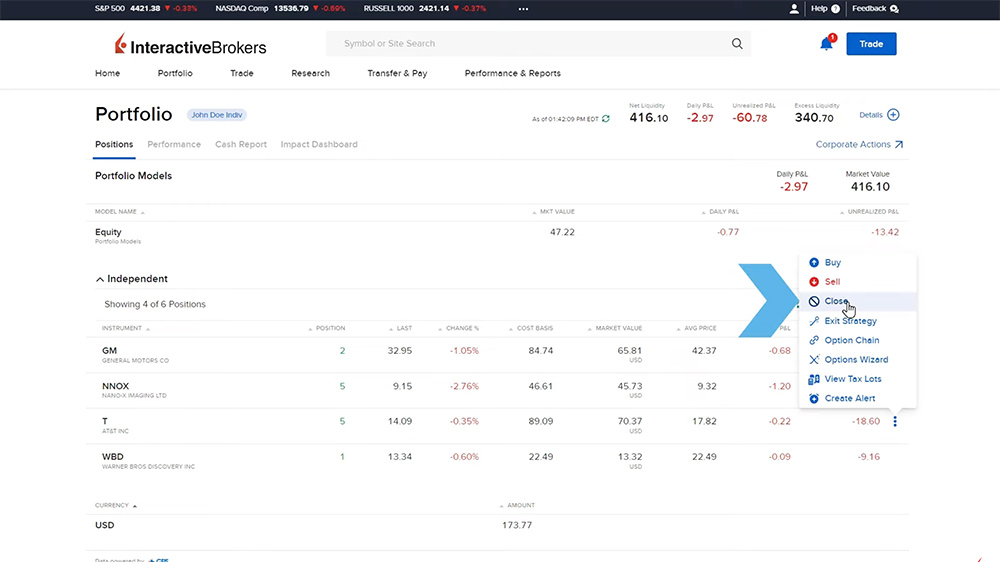1000x562 pixels.
Task: Switch to Impact Dashboard tab
Action: click(319, 144)
